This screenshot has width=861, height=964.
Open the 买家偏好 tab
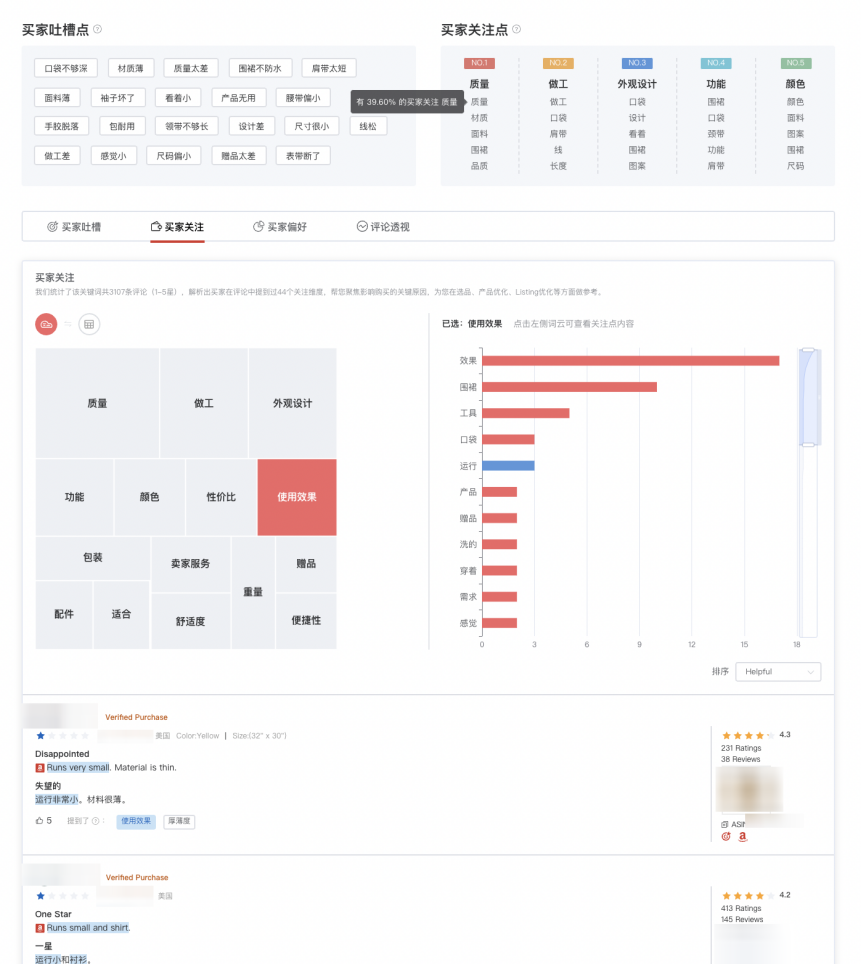click(x=280, y=227)
